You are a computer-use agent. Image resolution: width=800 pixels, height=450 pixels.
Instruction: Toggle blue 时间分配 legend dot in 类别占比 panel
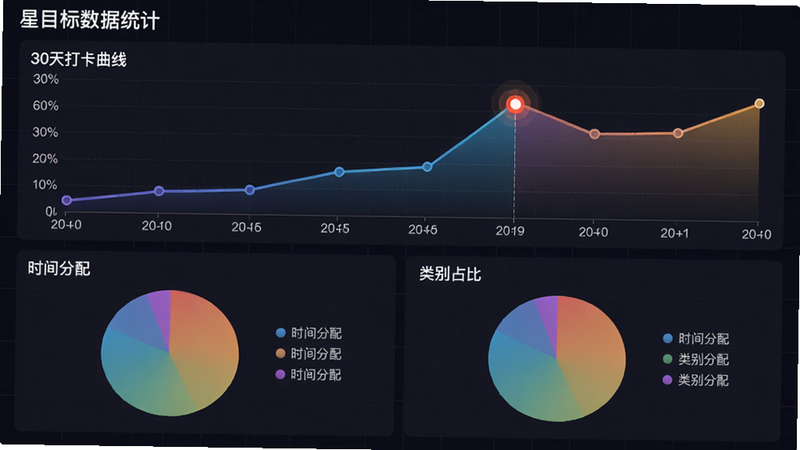click(x=667, y=338)
